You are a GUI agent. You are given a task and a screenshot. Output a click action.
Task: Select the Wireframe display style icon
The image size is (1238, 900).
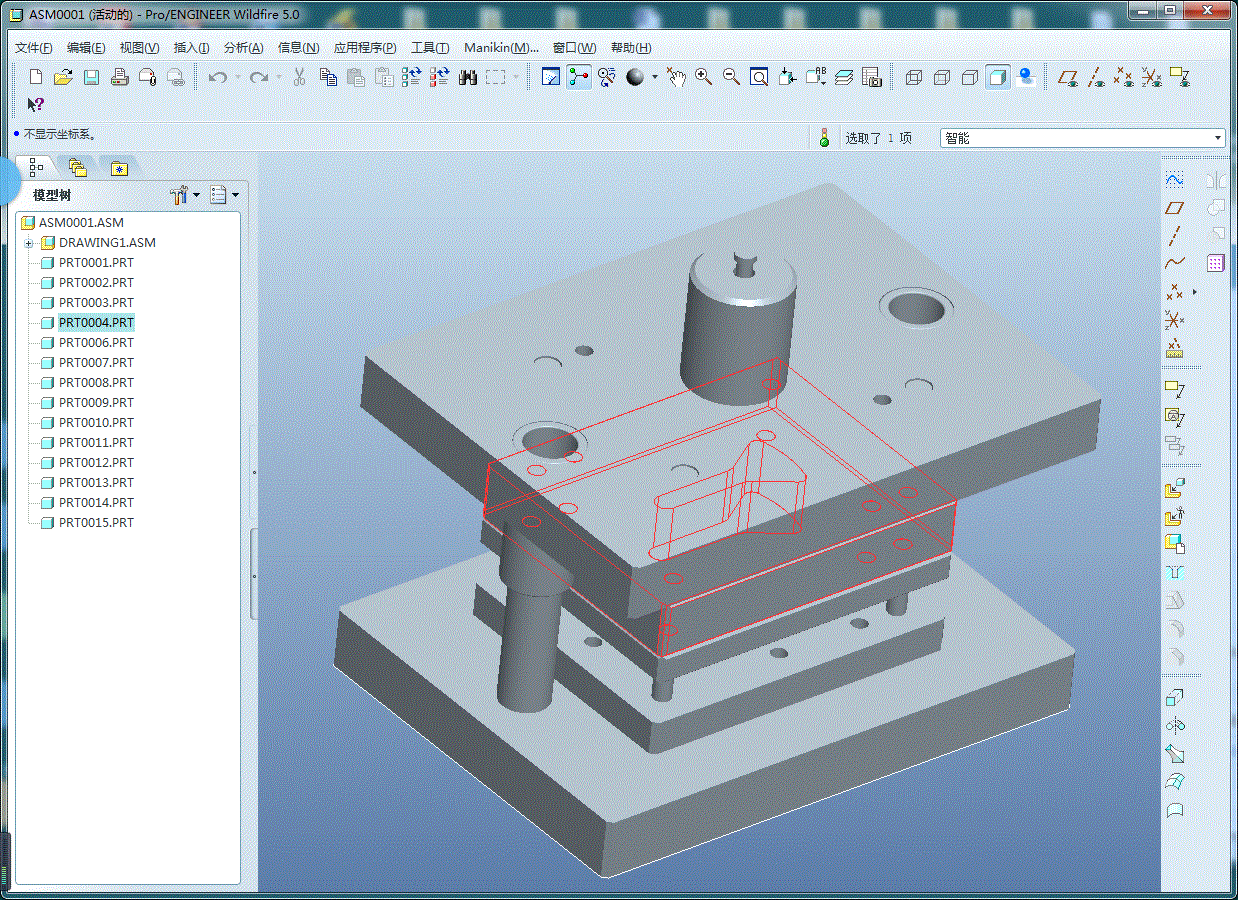pyautogui.click(x=913, y=77)
